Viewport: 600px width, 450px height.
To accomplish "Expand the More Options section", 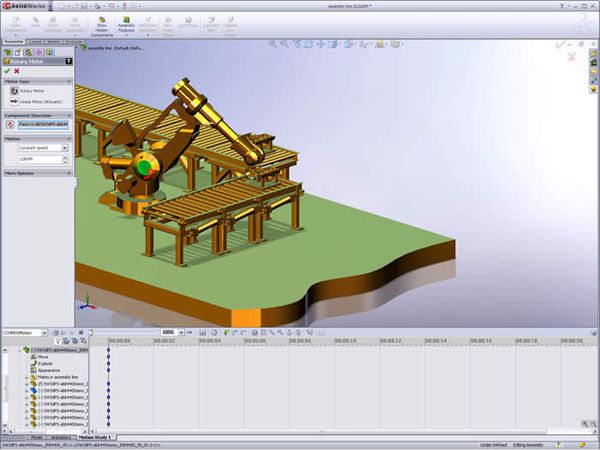I will coord(69,173).
